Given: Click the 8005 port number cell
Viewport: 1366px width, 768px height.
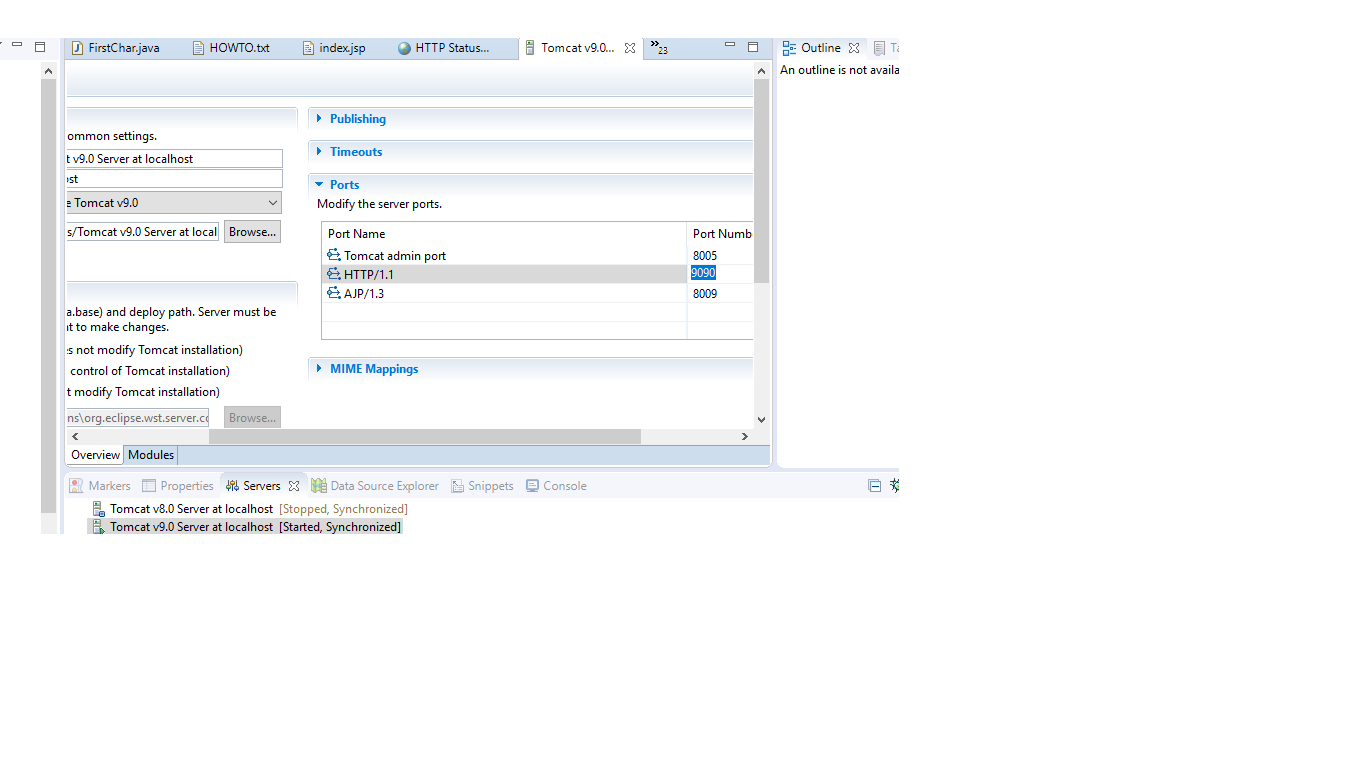Looking at the screenshot, I should point(720,256).
